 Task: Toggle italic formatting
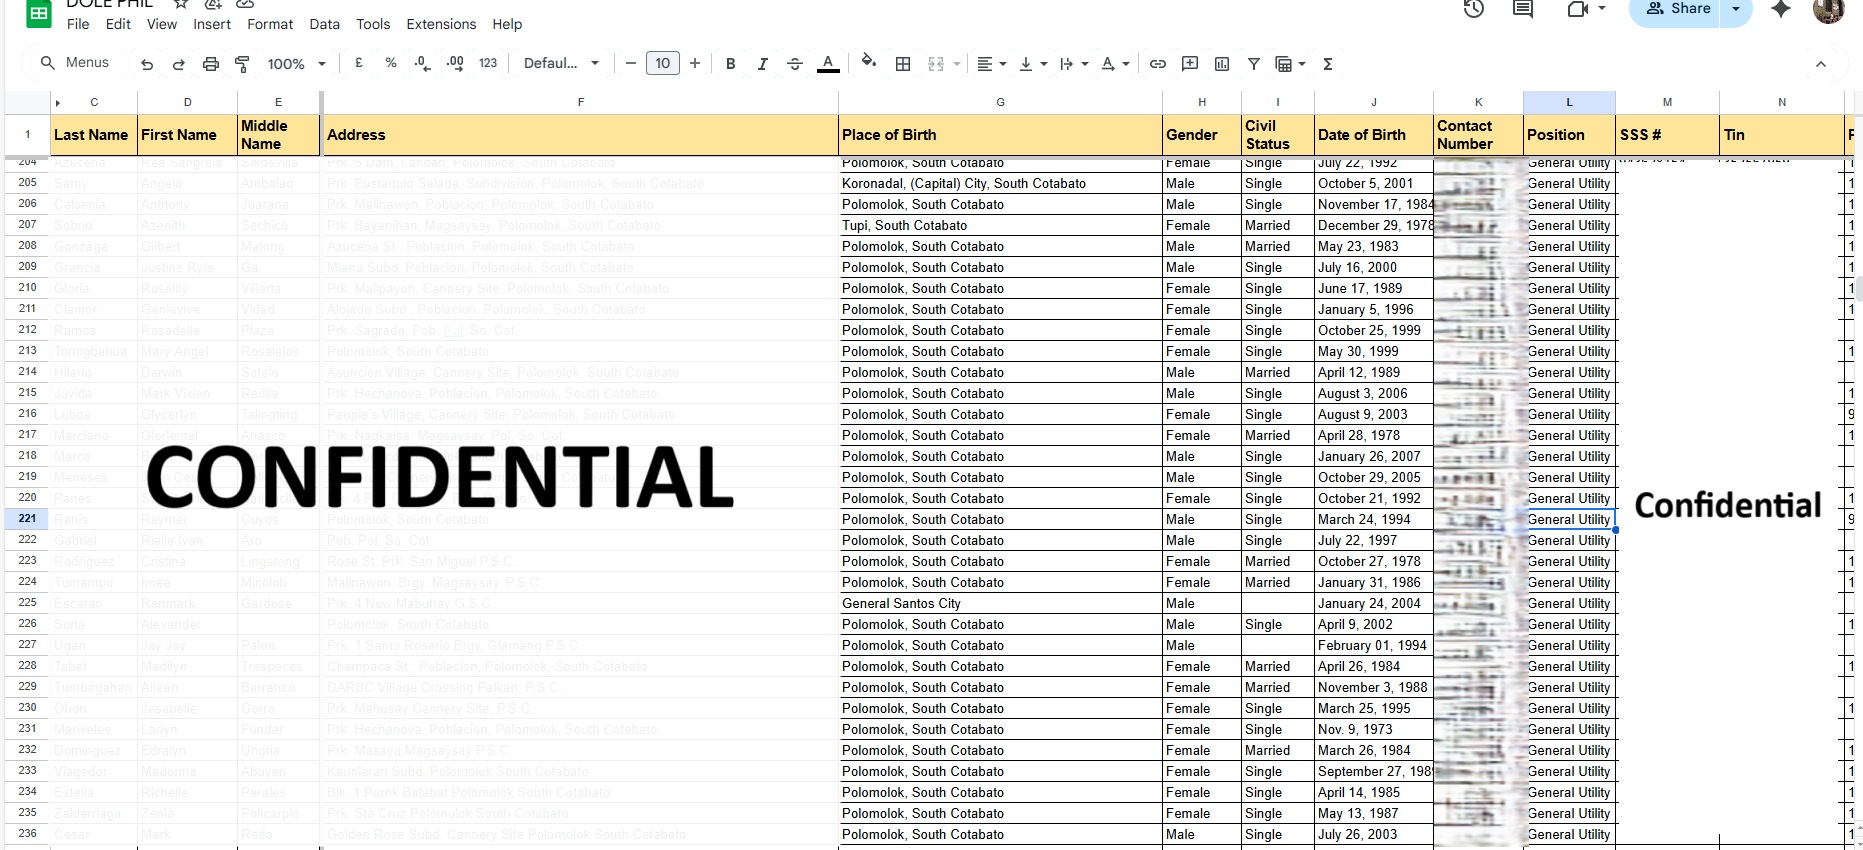coord(763,64)
